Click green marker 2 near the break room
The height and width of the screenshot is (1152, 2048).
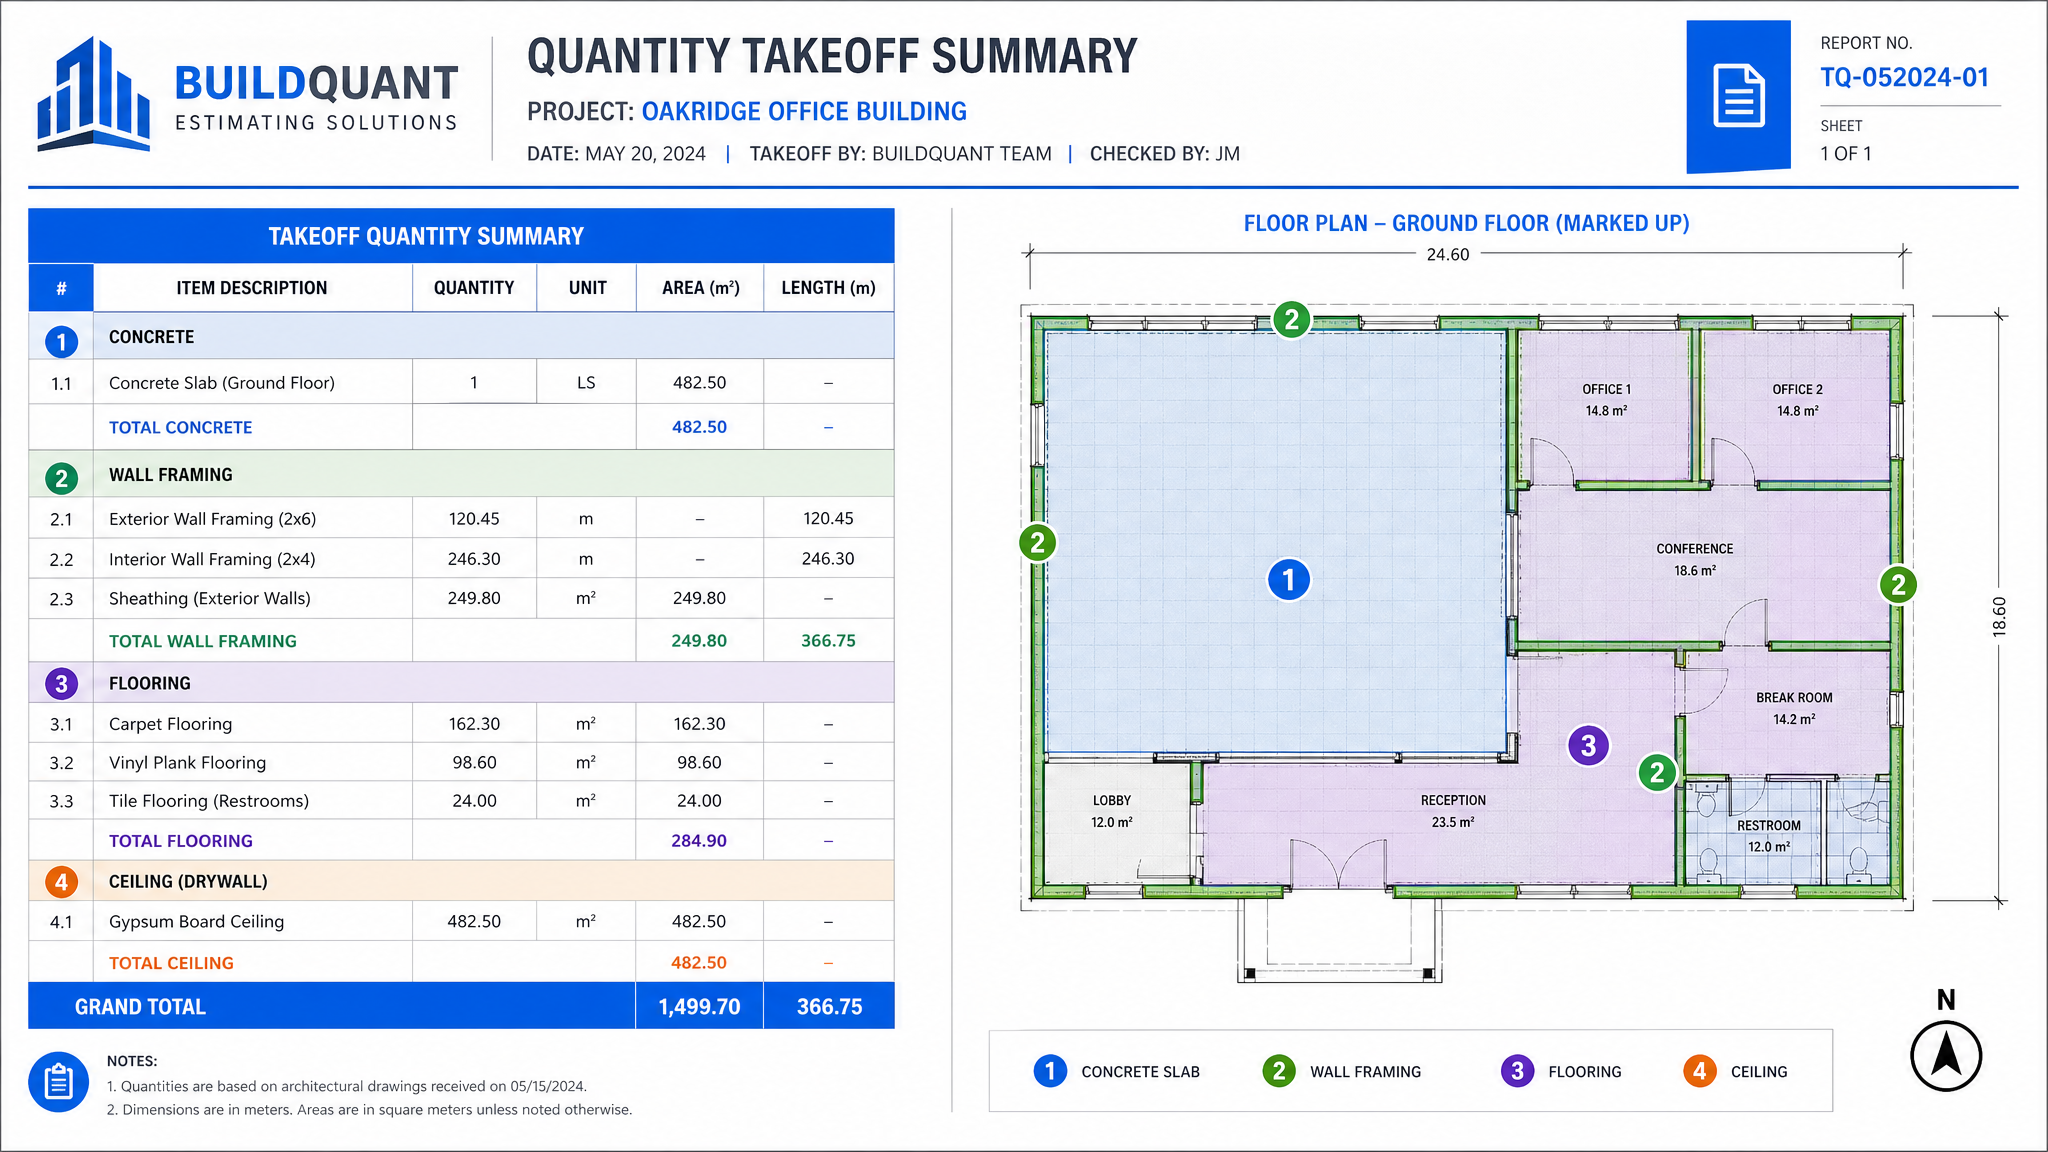(x=1657, y=772)
